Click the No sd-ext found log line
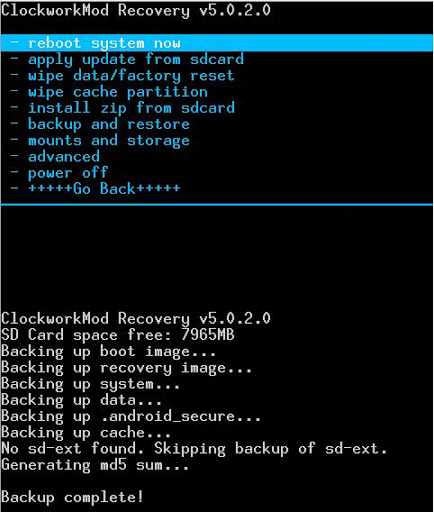 click(x=194, y=449)
